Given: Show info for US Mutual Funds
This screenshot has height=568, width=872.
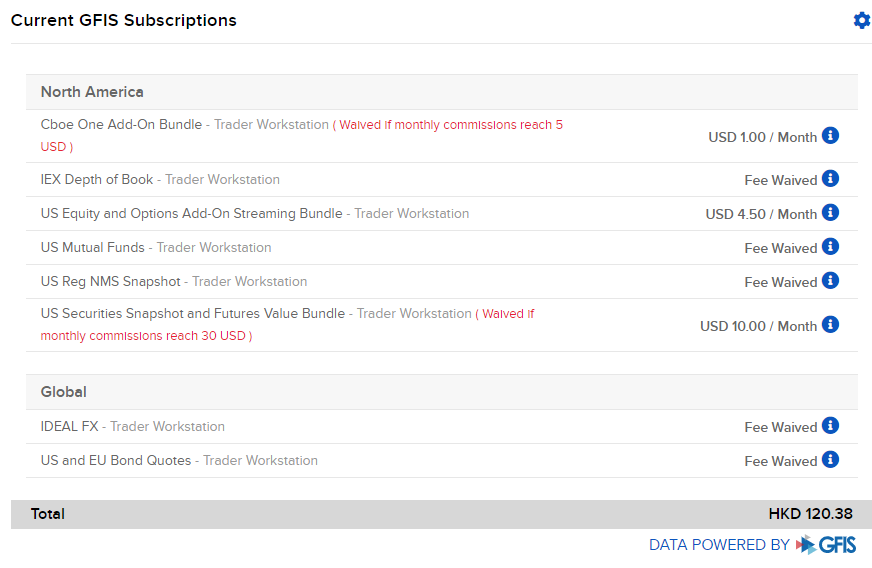Looking at the screenshot, I should (830, 247).
